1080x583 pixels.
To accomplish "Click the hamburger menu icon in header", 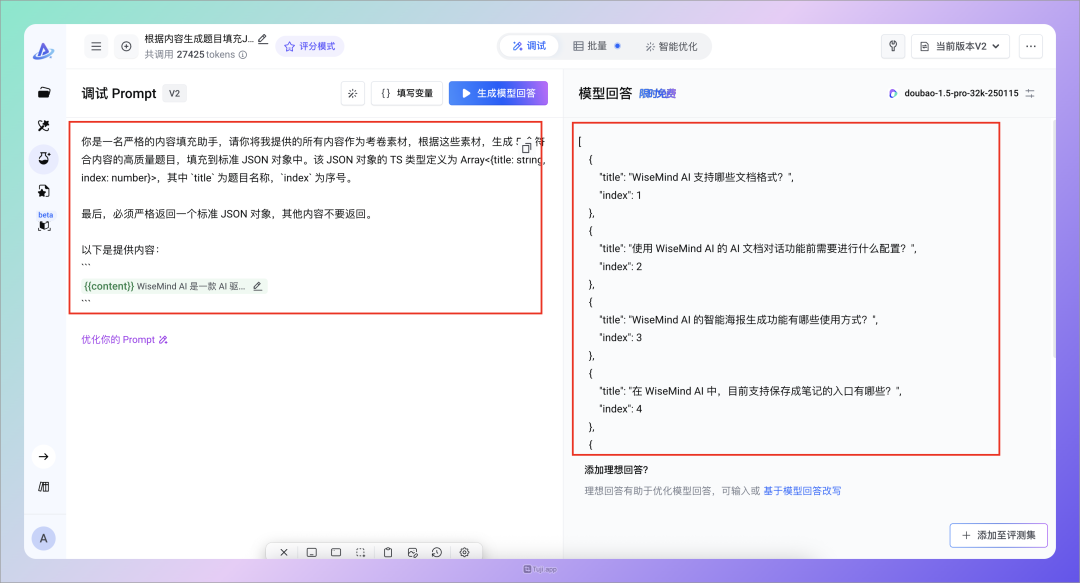I will (95, 46).
